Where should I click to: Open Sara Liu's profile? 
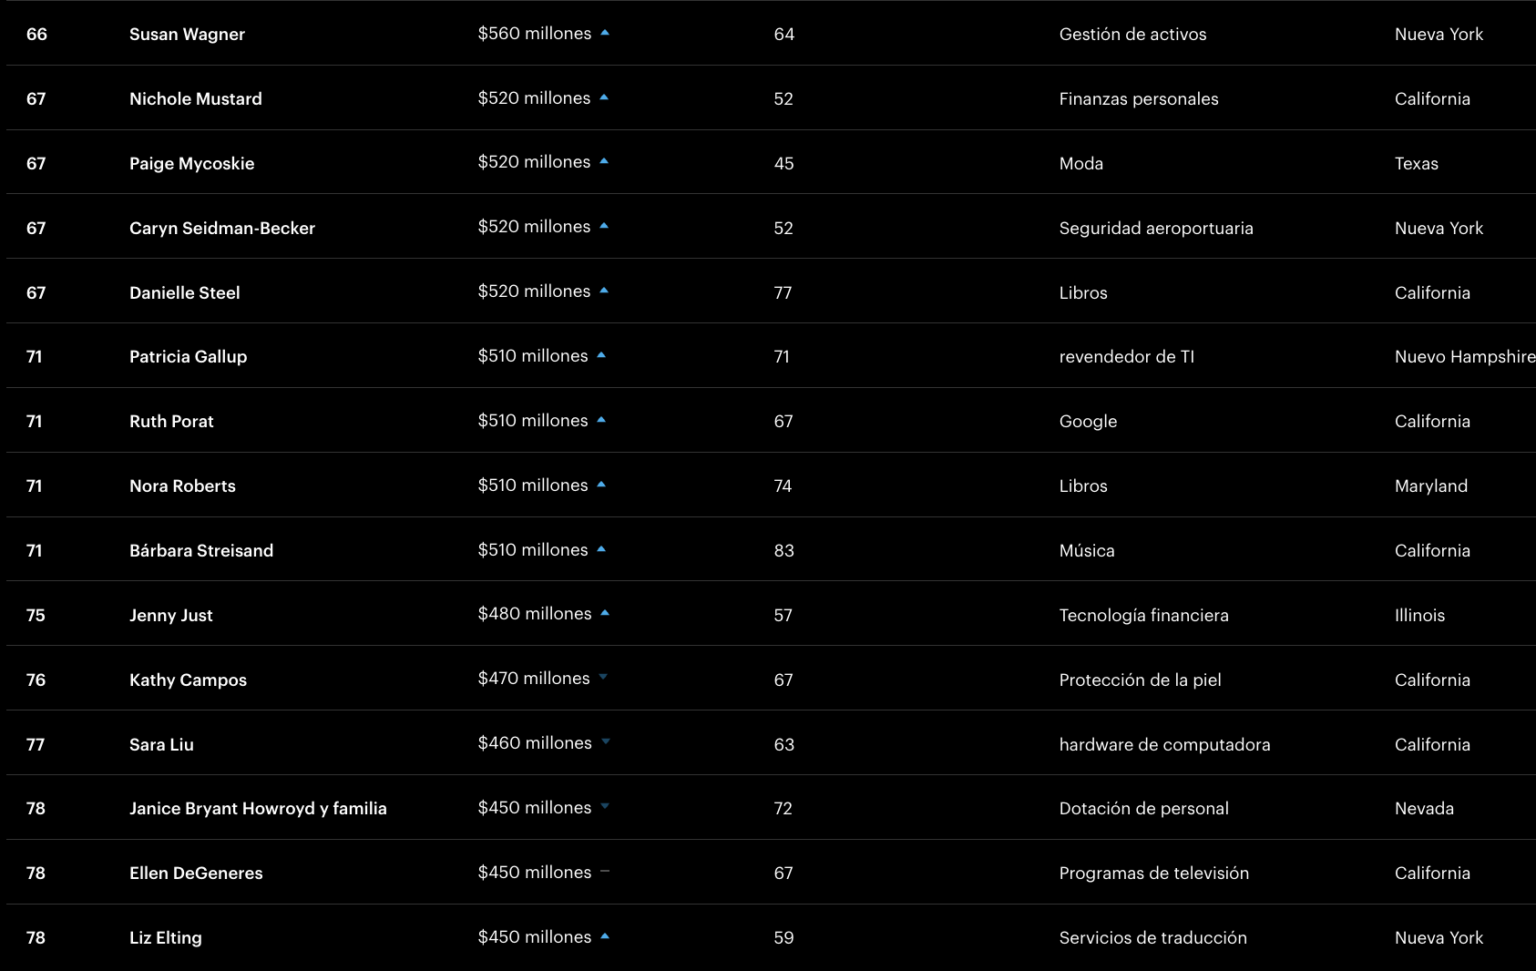[161, 745]
